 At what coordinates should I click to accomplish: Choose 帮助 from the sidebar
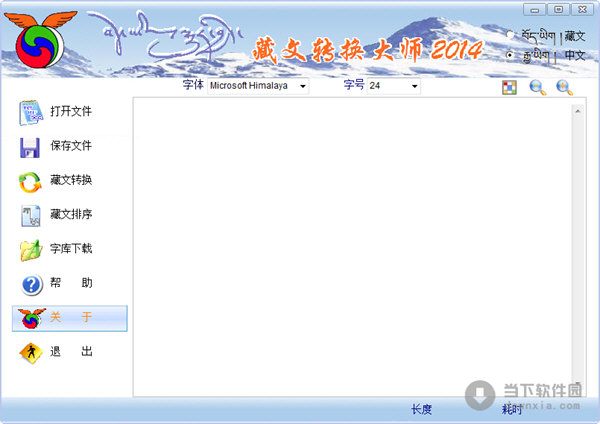[x=71, y=283]
